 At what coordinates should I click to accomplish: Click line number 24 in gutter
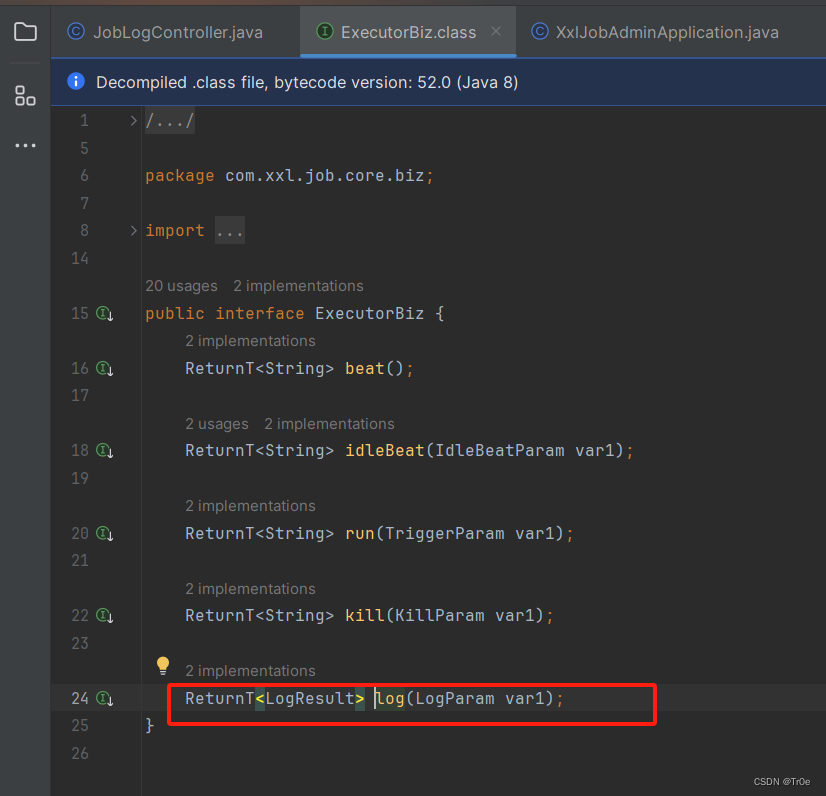pos(80,699)
